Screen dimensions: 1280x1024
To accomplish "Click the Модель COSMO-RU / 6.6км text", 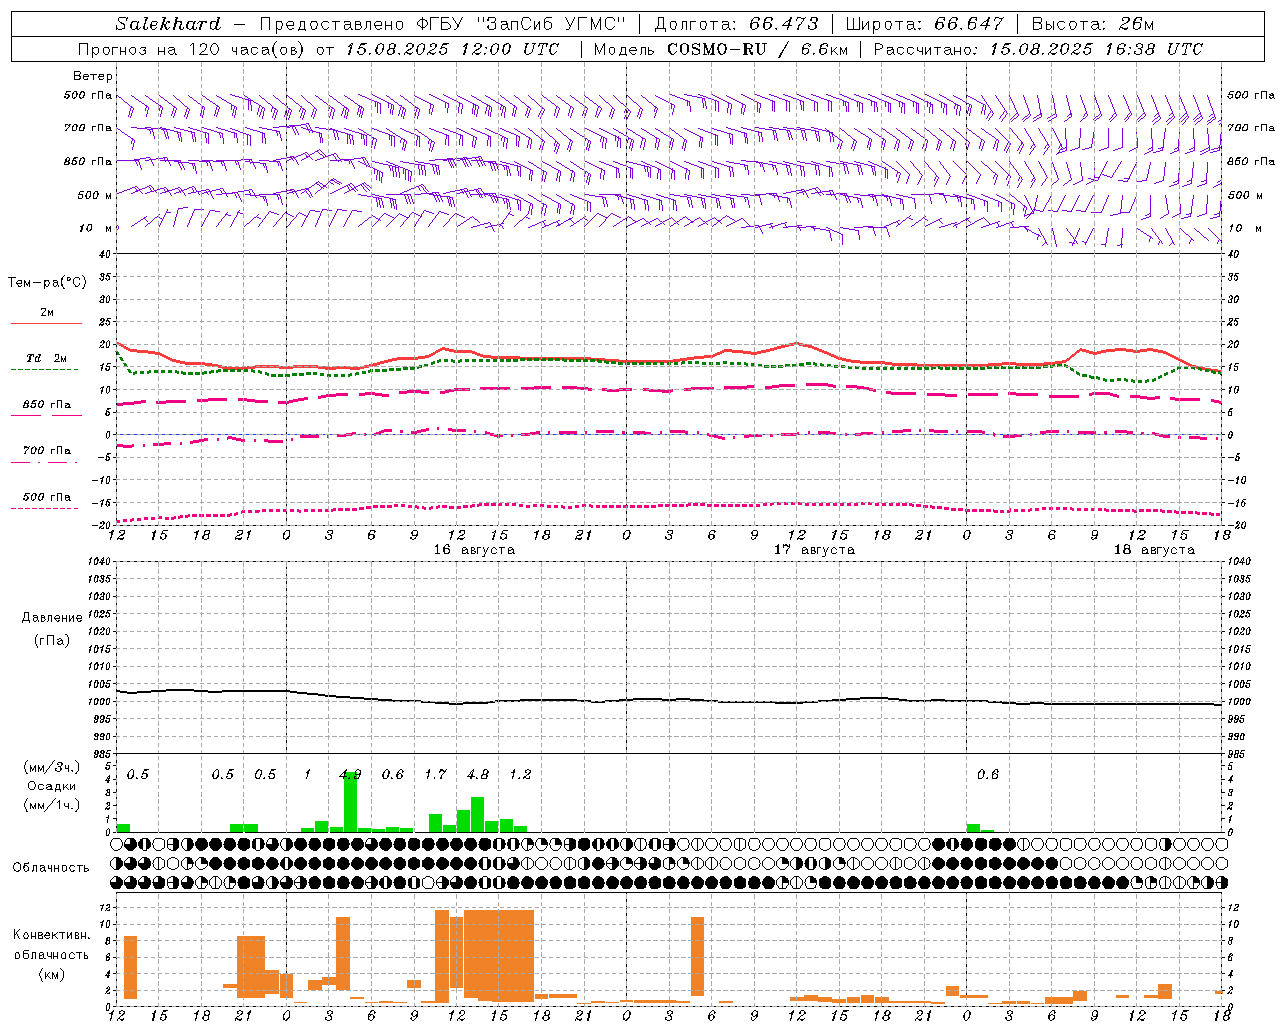I will [x=721, y=49].
